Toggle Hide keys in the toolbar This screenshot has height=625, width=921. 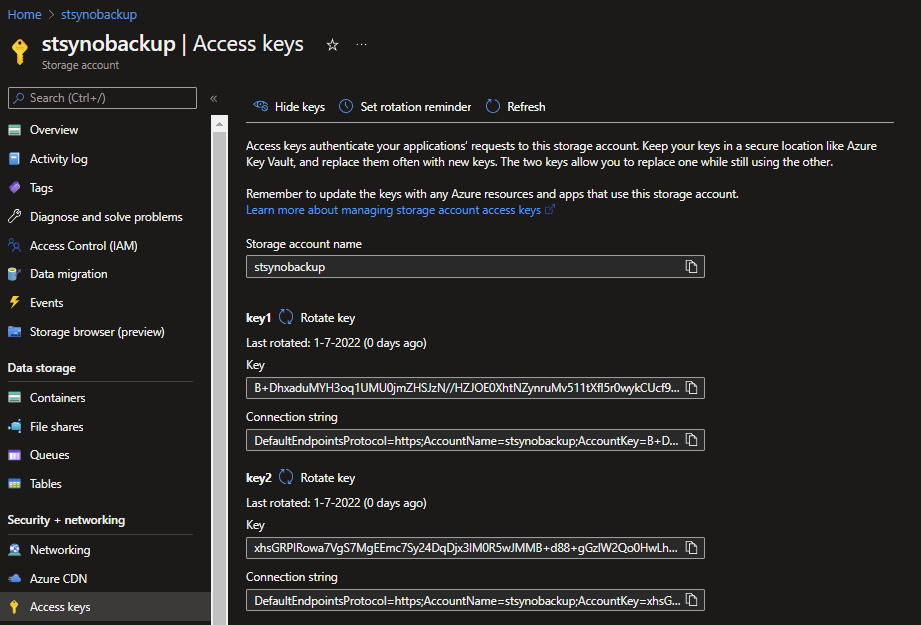click(x=289, y=107)
